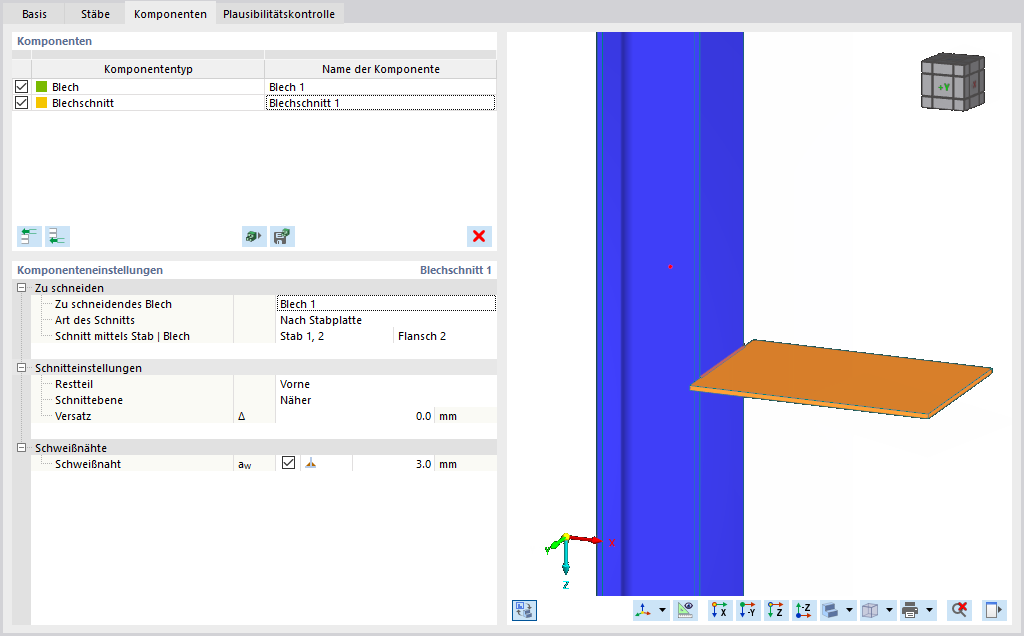Open the Zu schneidendes Blech value dropdown
1024x636 pixels.
(386, 304)
